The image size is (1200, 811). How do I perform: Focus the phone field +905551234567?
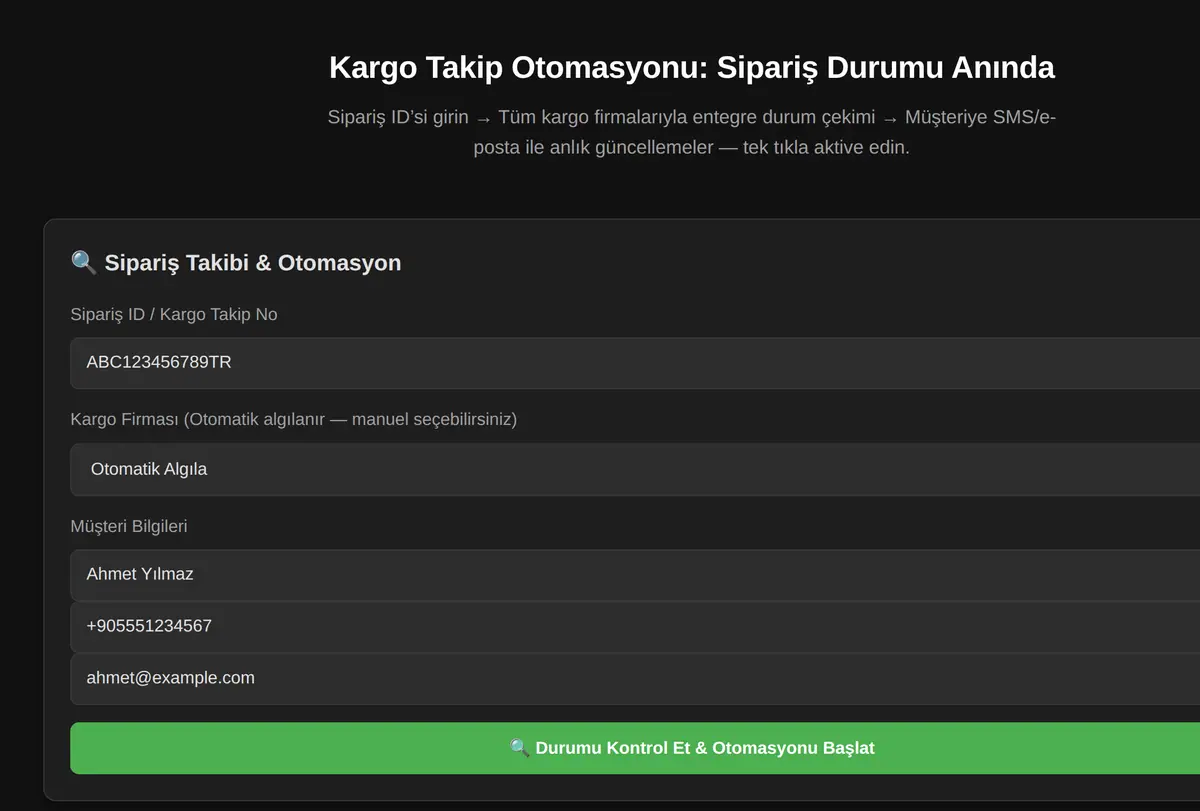(635, 627)
